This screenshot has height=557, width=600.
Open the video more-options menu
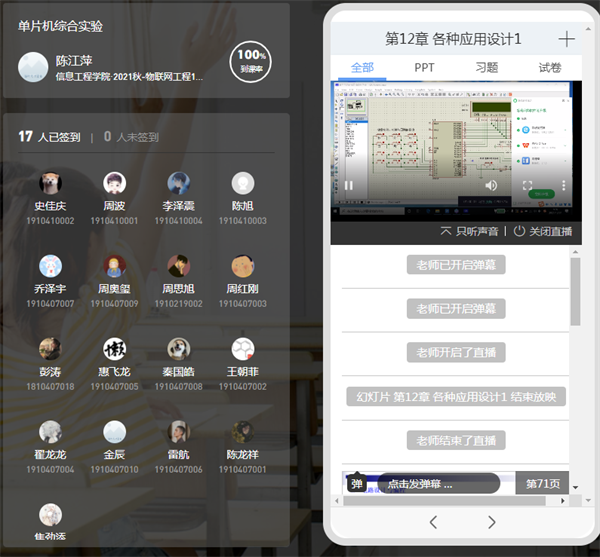563,185
